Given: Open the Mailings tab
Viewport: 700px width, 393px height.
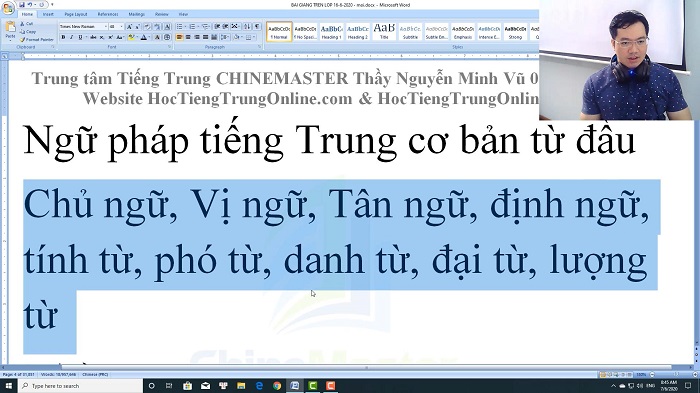Looking at the screenshot, I should (137, 14).
